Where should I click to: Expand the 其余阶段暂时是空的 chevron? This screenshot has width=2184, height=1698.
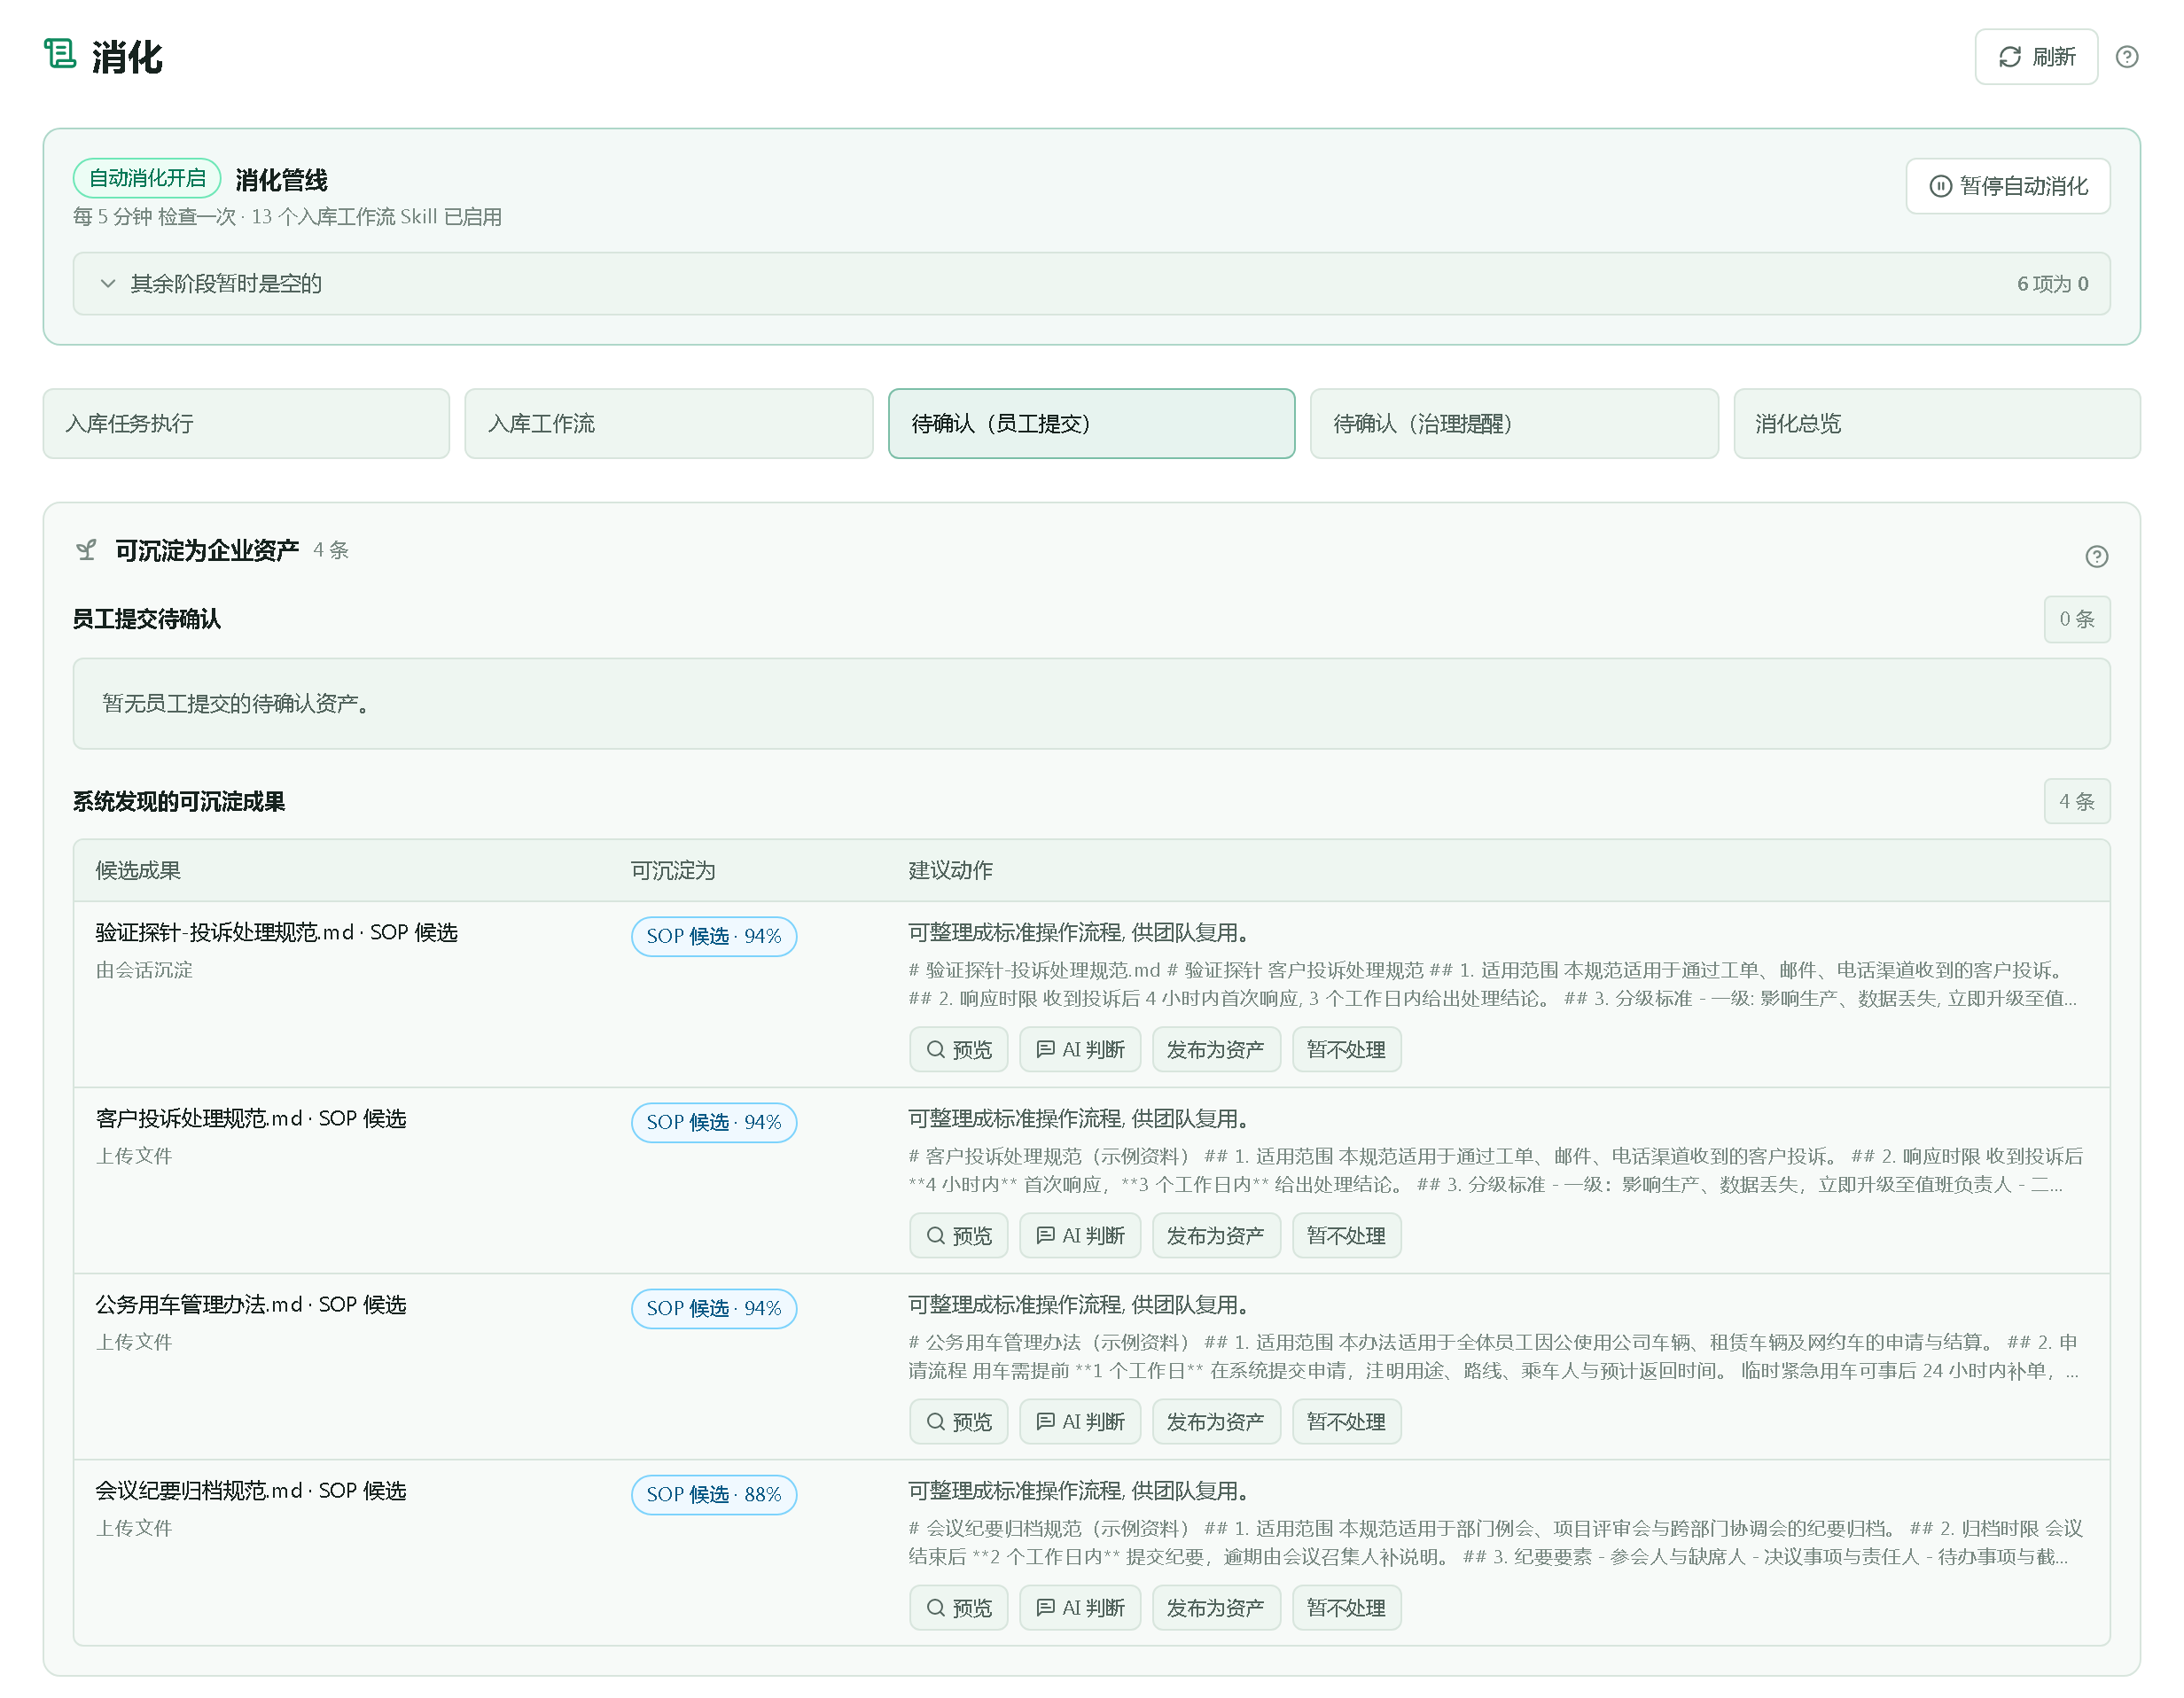(108, 284)
